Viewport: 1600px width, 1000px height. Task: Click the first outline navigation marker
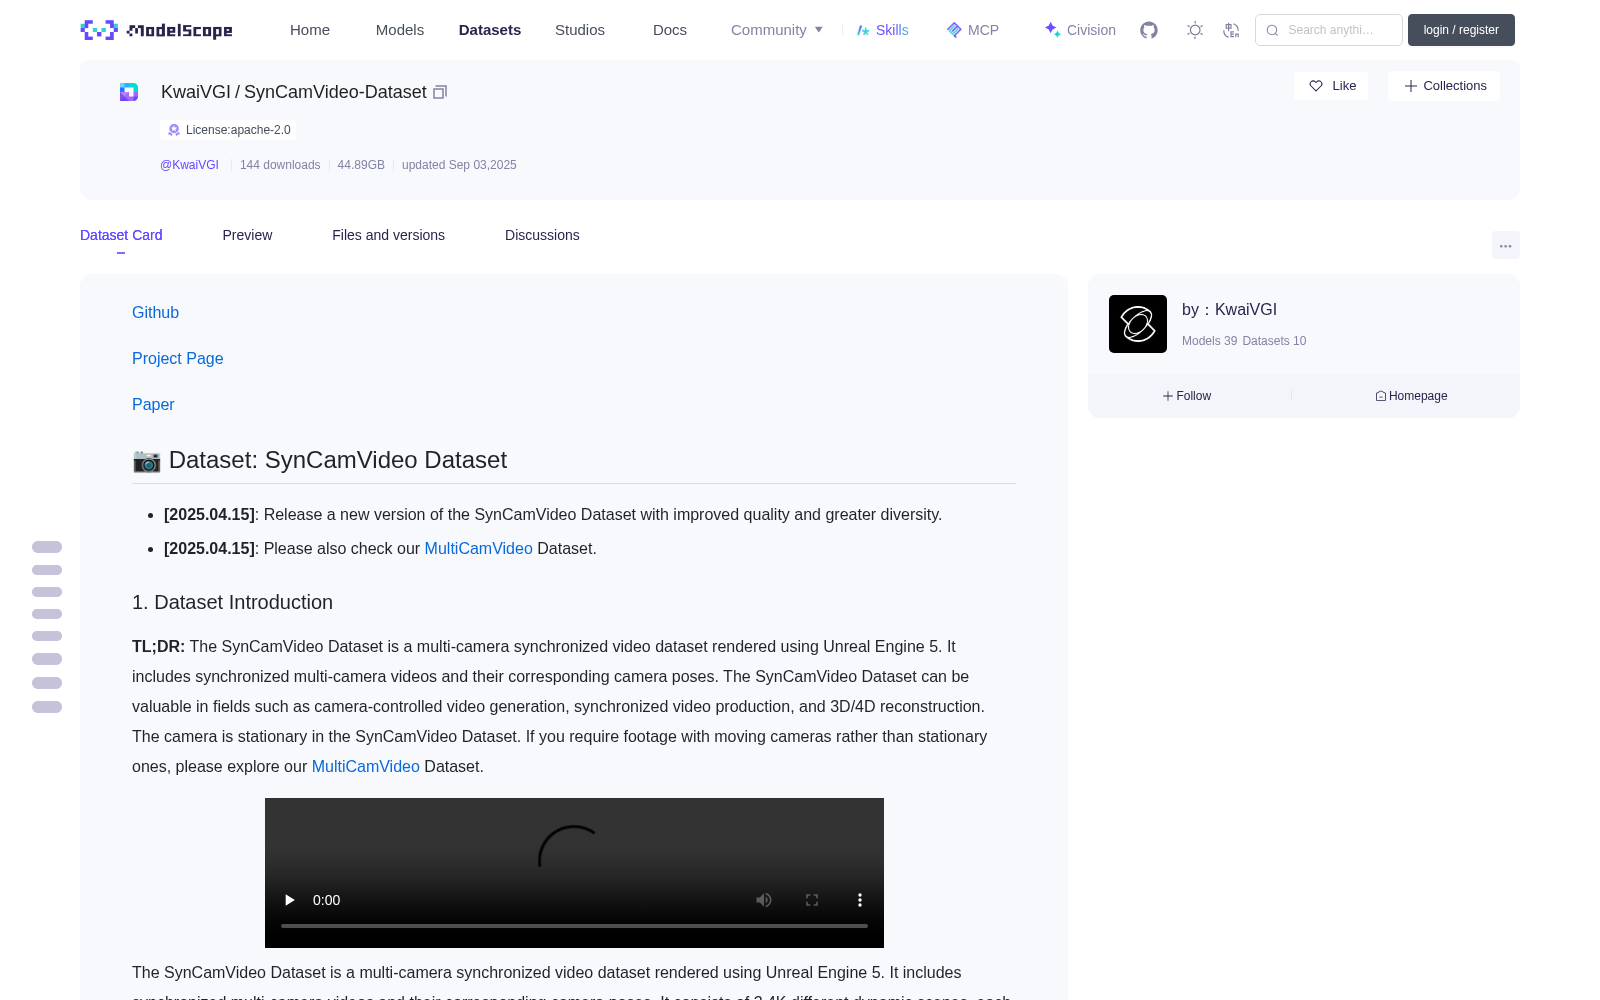pos(47,547)
